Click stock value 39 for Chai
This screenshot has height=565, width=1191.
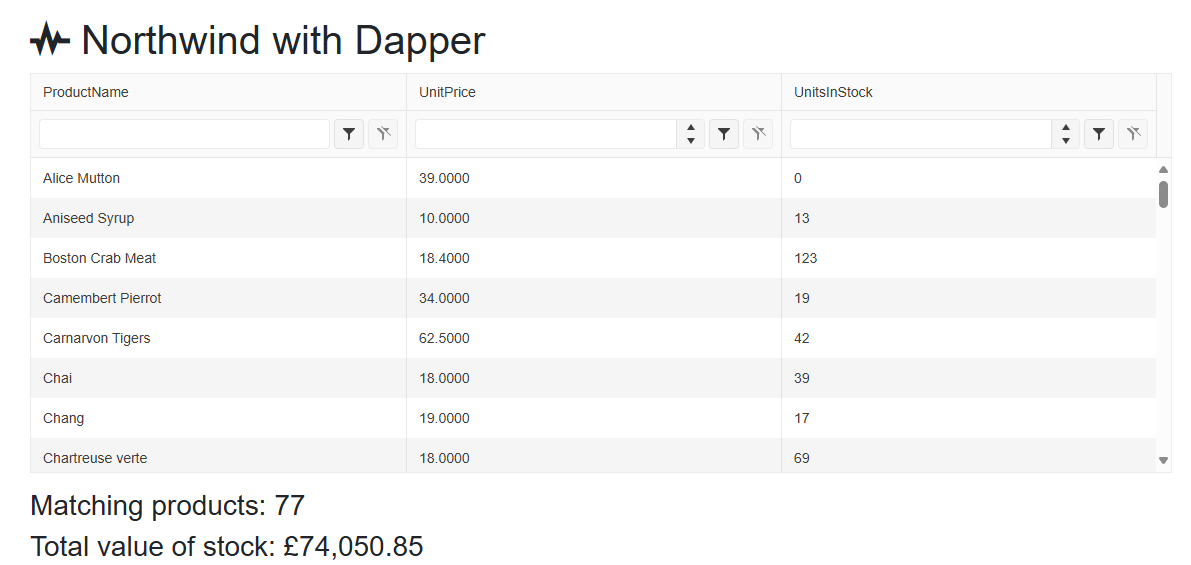pos(969,378)
